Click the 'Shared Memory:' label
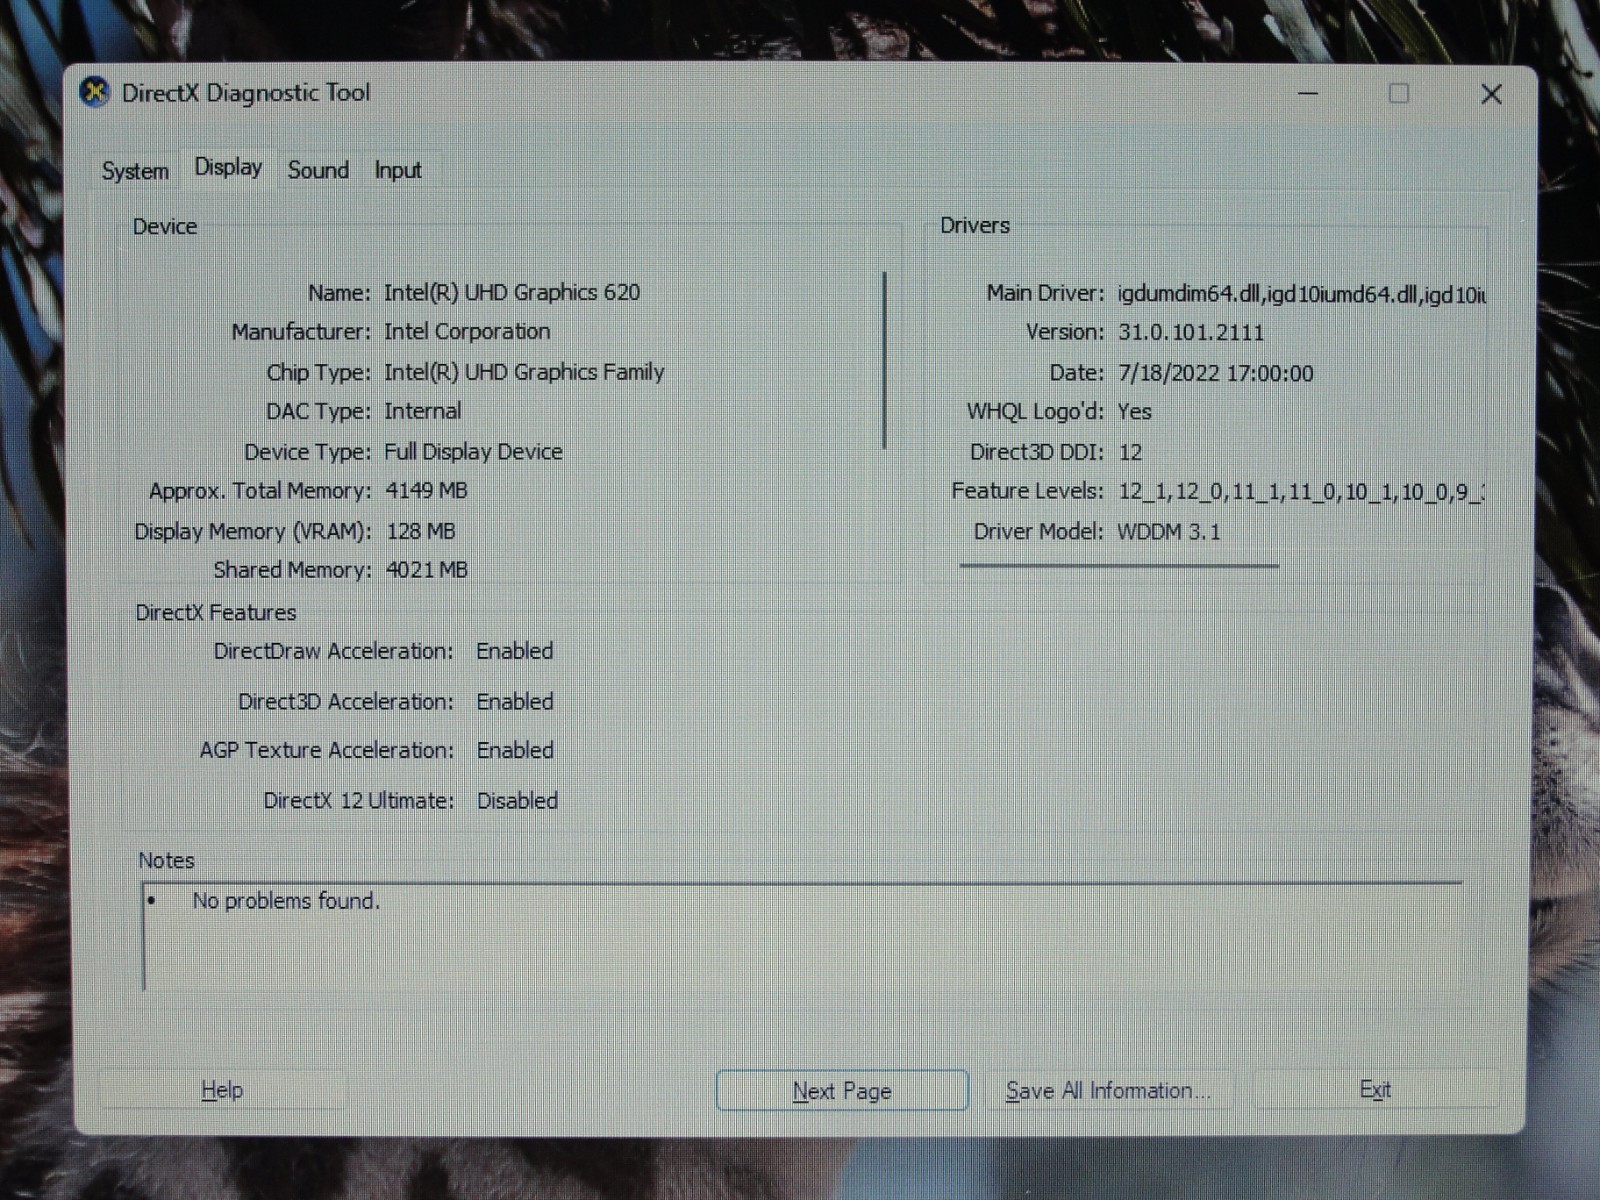This screenshot has width=1600, height=1200. tap(292, 570)
